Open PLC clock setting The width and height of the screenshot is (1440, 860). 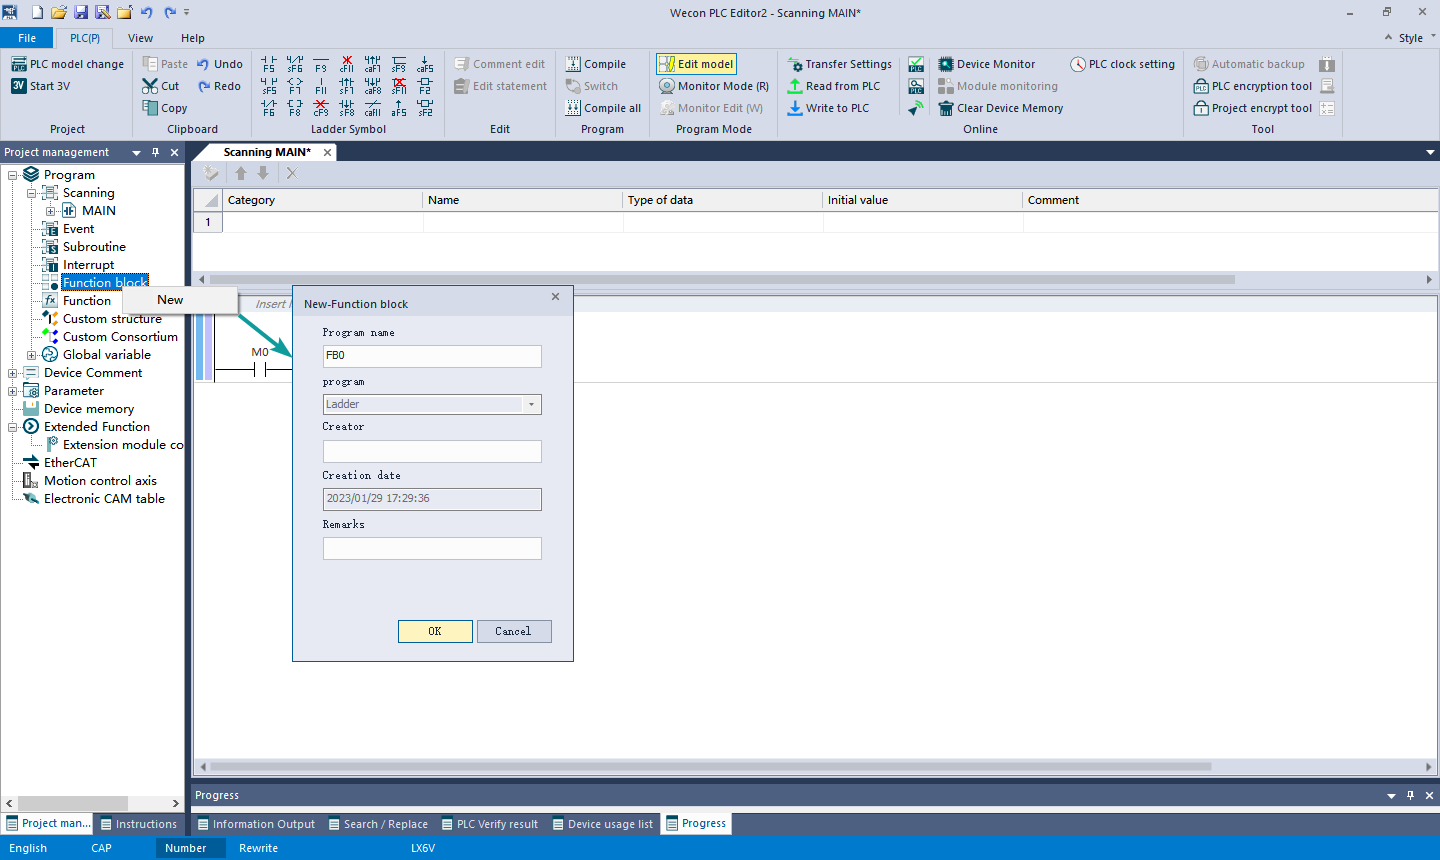[1122, 64]
